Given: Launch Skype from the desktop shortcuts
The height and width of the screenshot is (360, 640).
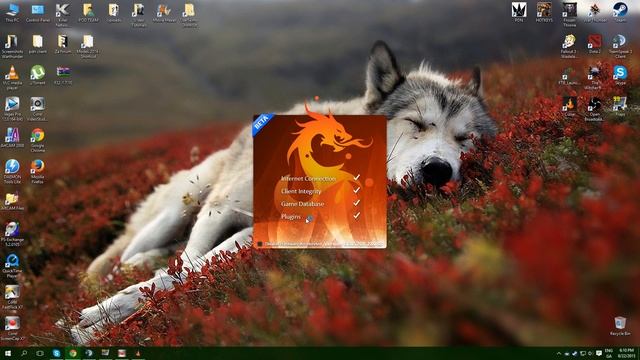Looking at the screenshot, I should click(x=620, y=75).
